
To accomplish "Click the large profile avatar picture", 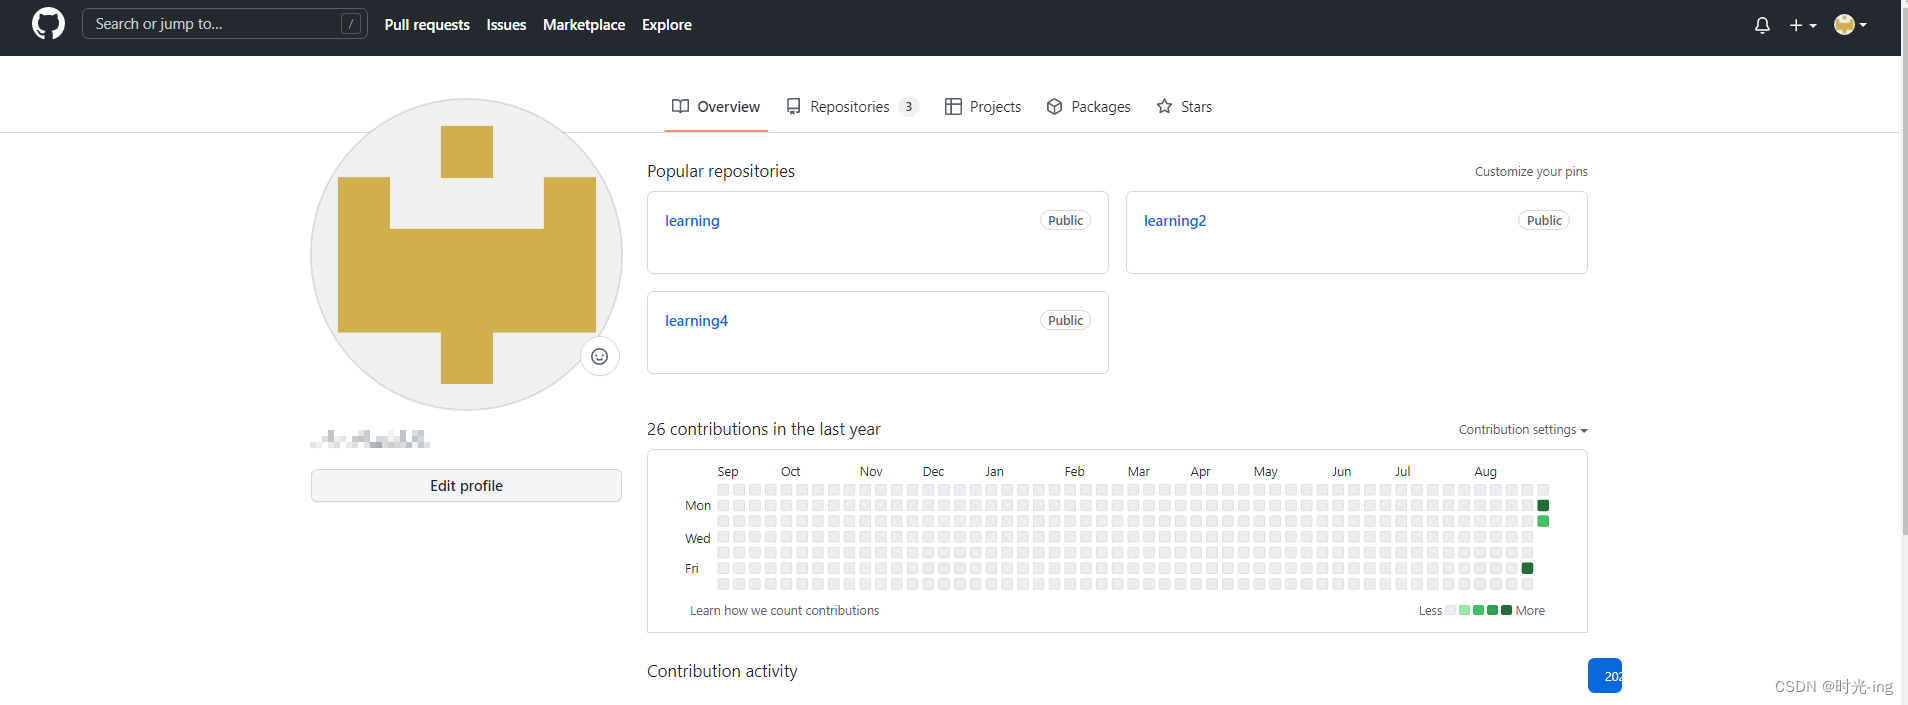I will 466,254.
